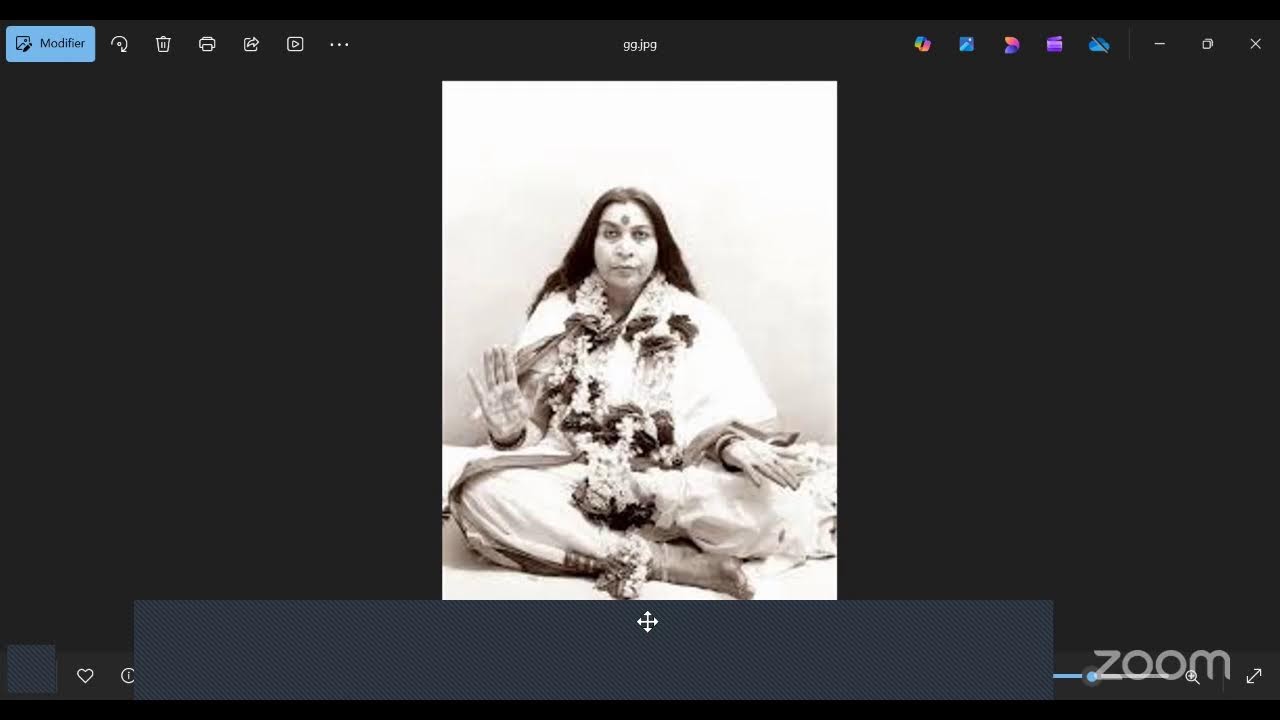Open Clipchamp video editor icon
The width and height of the screenshot is (1280, 720).
(1054, 44)
